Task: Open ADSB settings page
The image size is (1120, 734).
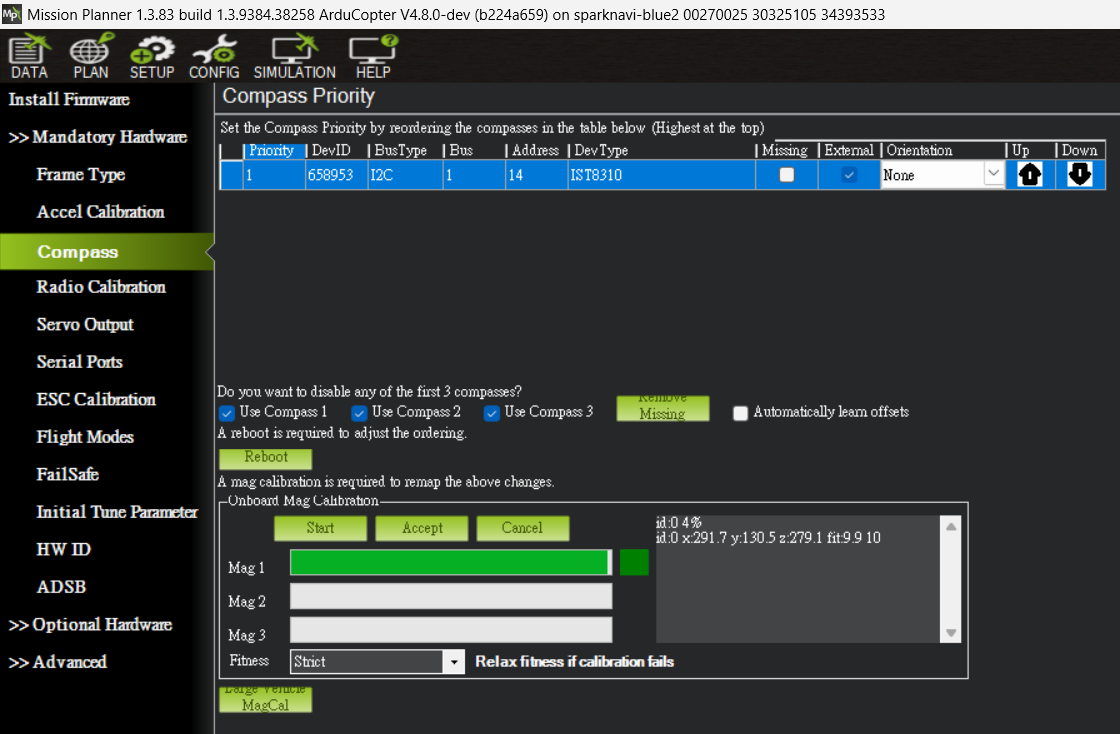Action: (61, 587)
